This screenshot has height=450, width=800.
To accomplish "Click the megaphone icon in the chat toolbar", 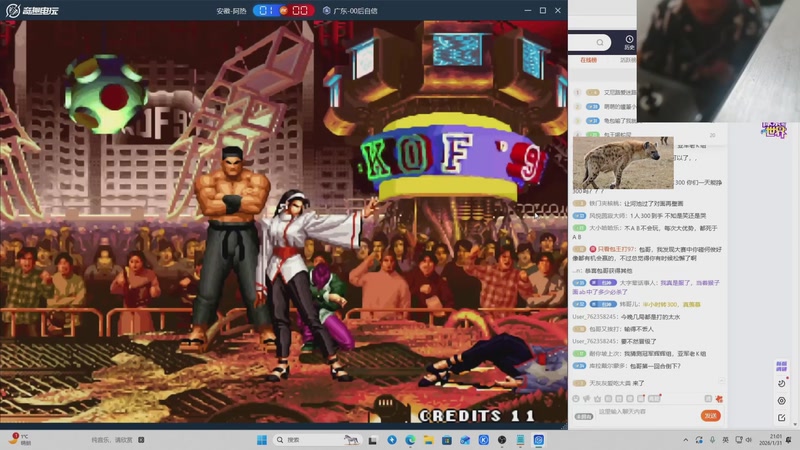I will point(587,398).
